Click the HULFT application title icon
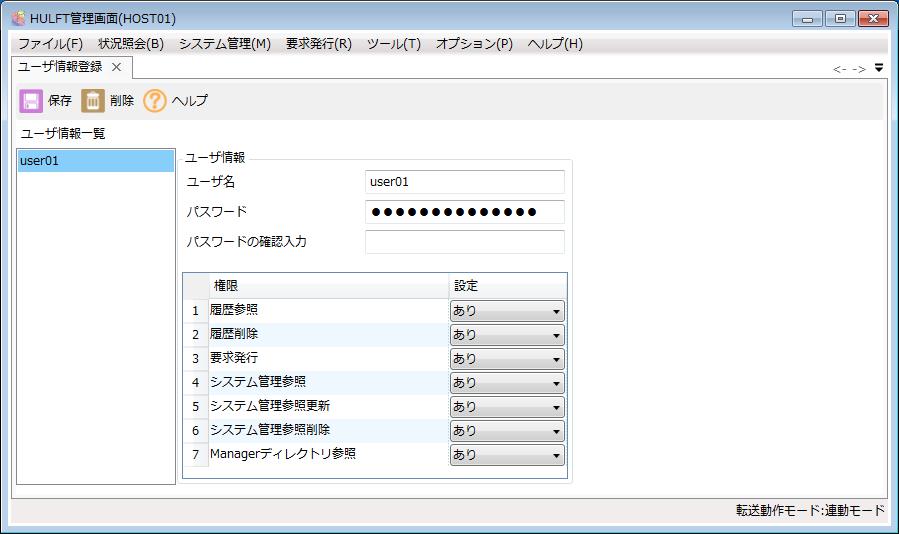 click(x=18, y=18)
